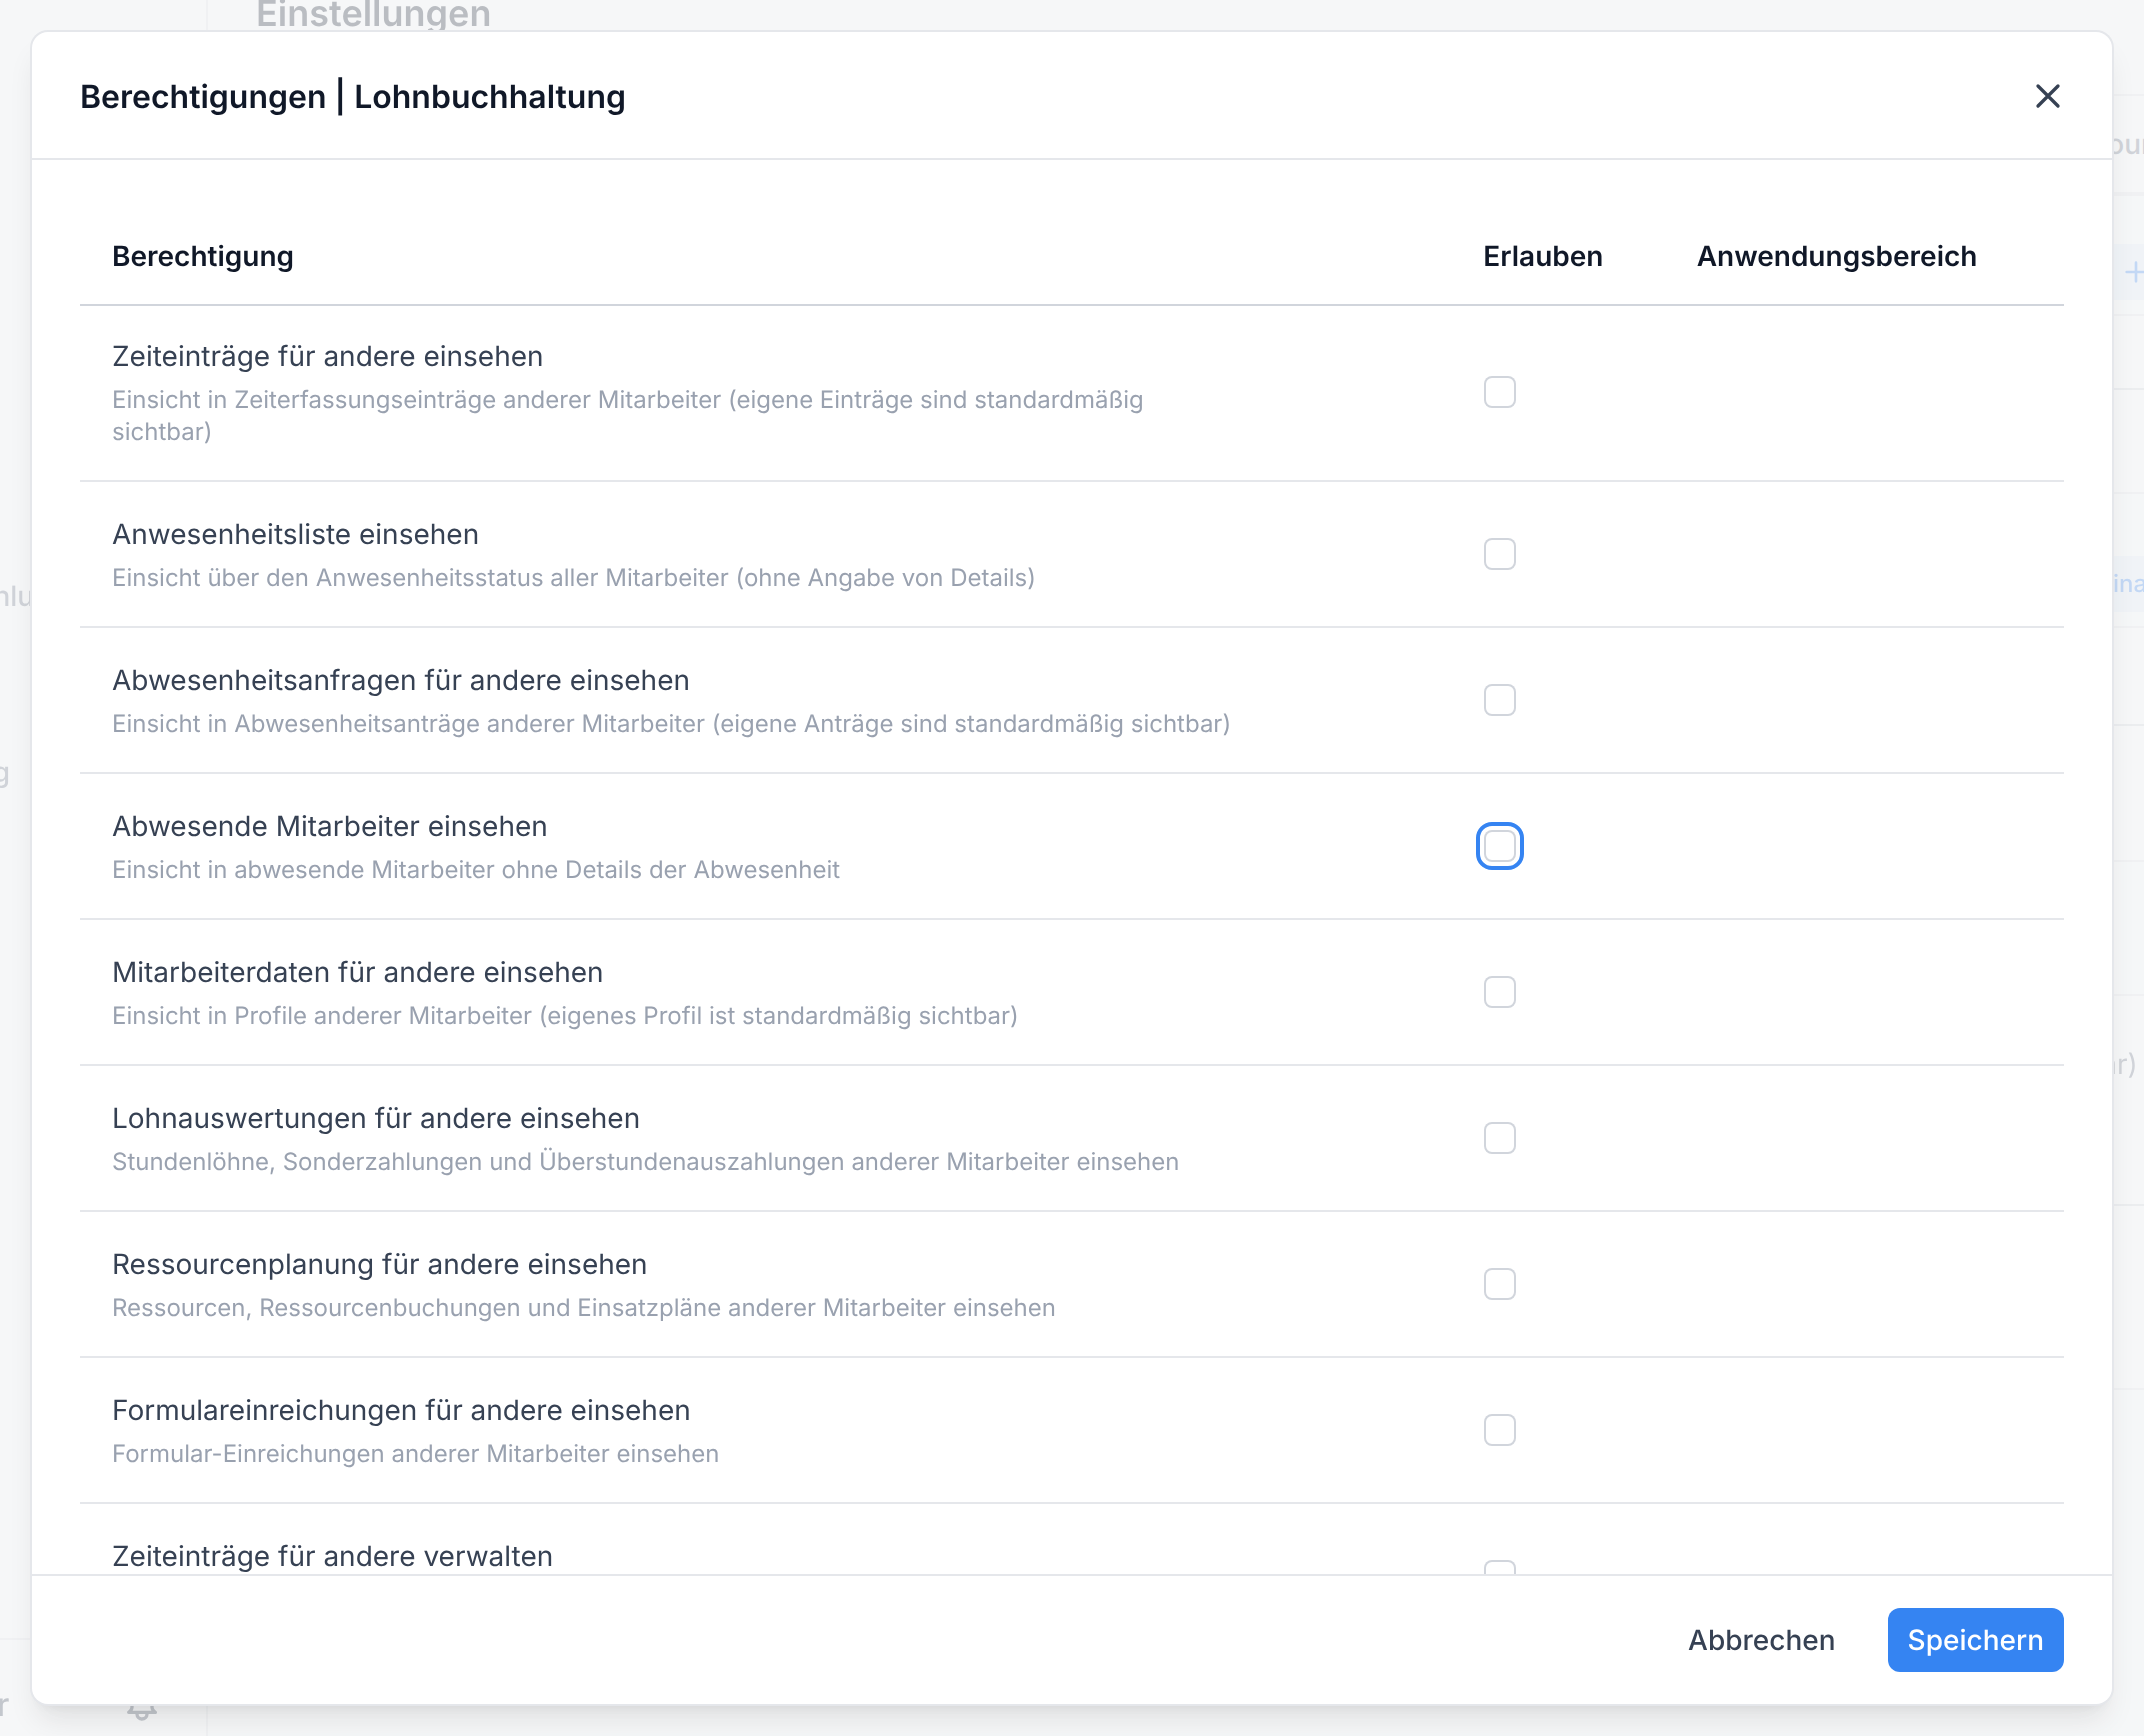Viewport: 2144px width, 1736px height.
Task: Tick 'Formulareinreichungen für andere einsehen' checkbox
Action: point(1499,1430)
